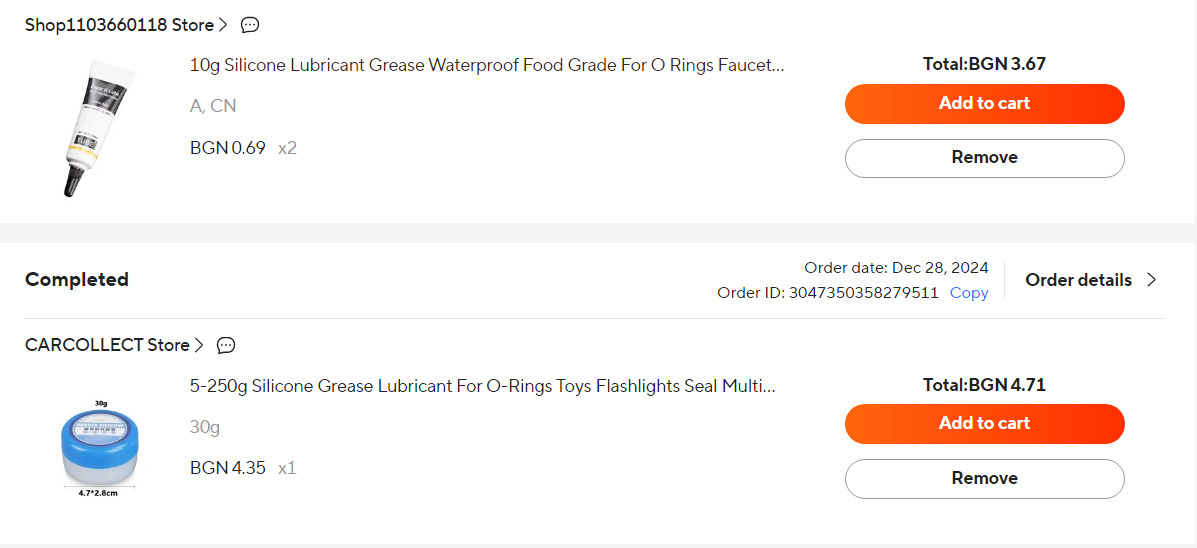Add the 10g Silicone Lubricant to cart
This screenshot has width=1197, height=548.
(x=984, y=103)
